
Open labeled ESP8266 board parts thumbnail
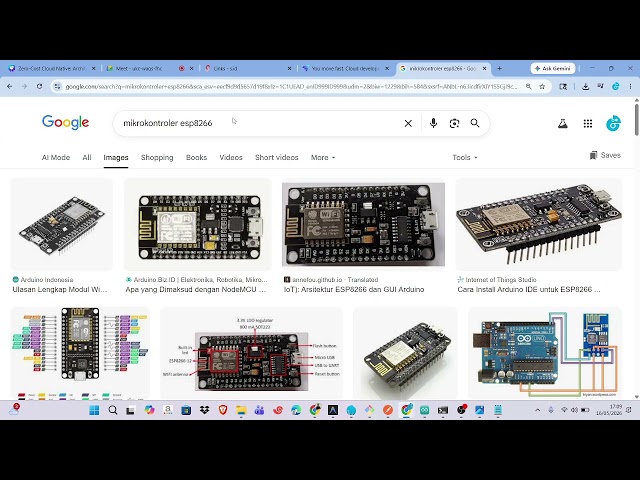pyautogui.click(x=251, y=353)
